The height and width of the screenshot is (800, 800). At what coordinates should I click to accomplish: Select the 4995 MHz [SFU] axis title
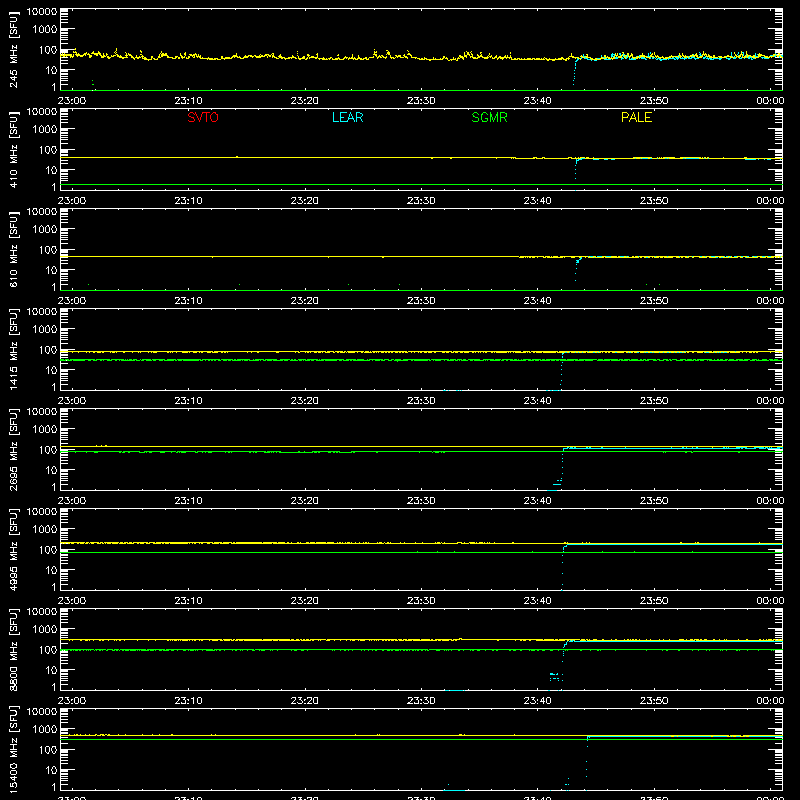13,549
